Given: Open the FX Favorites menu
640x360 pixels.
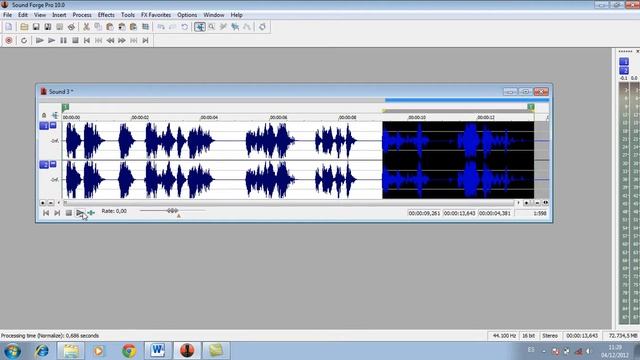Looking at the screenshot, I should [156, 15].
